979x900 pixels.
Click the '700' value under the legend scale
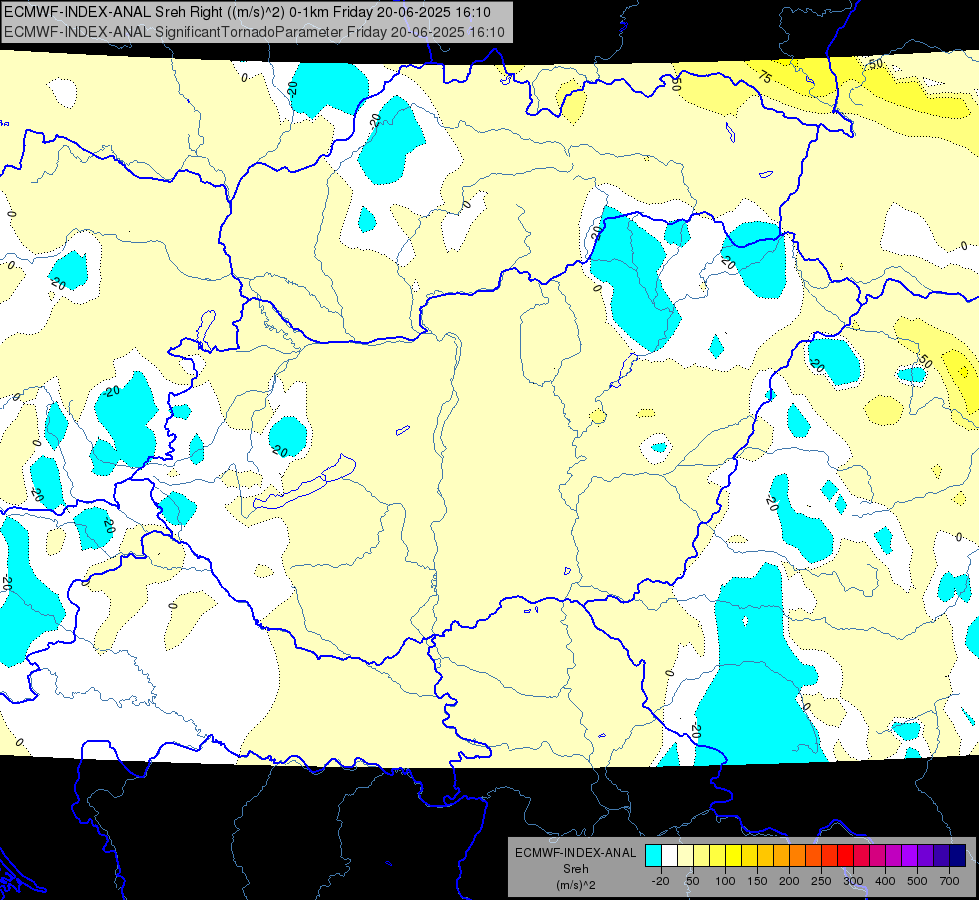[x=949, y=881]
